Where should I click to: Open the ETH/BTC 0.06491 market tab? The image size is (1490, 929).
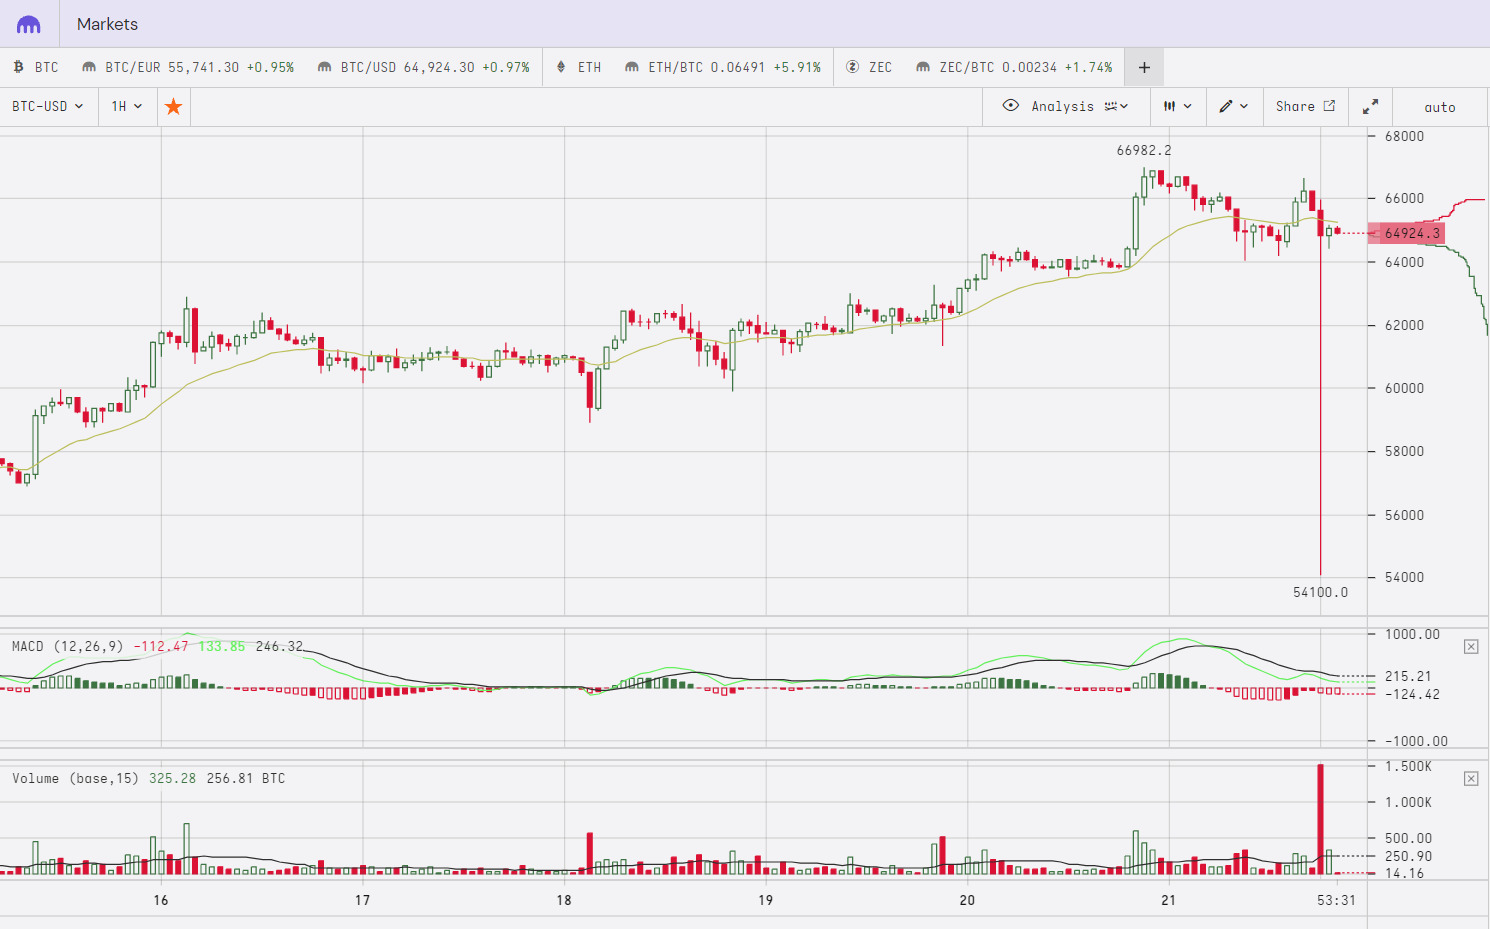click(723, 67)
